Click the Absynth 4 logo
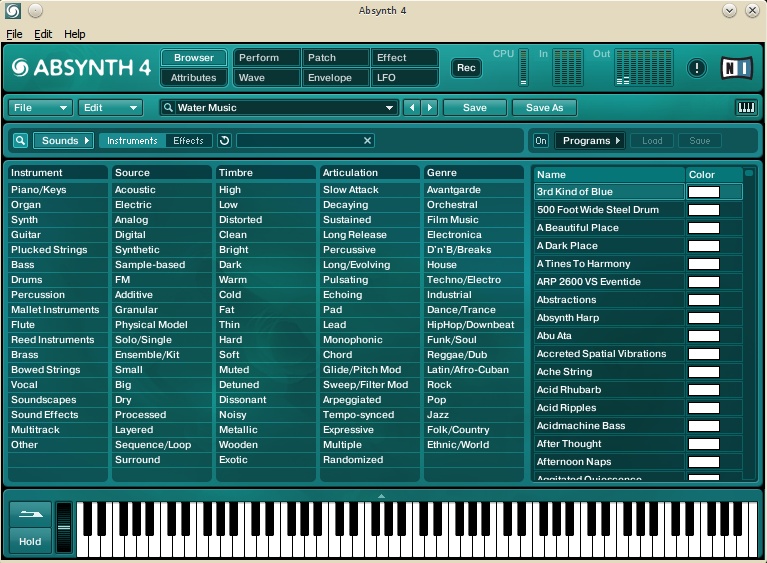 [81, 68]
